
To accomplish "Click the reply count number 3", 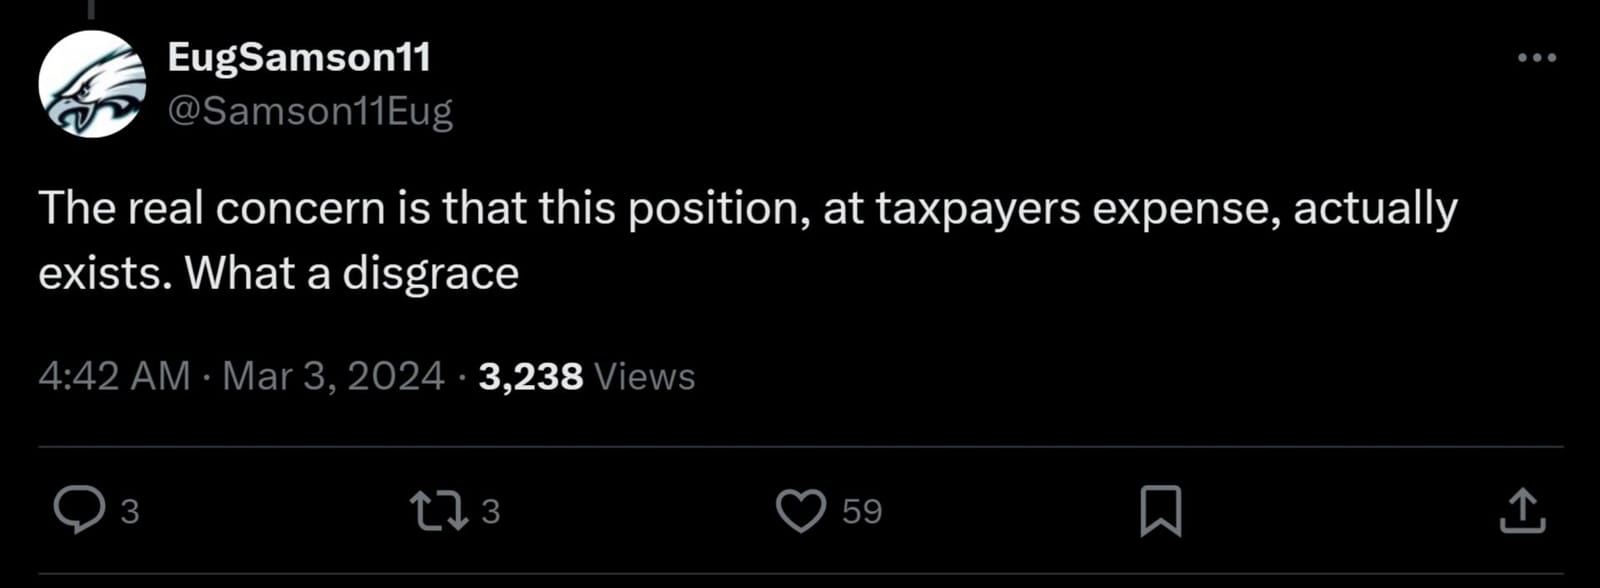I will click(x=130, y=512).
